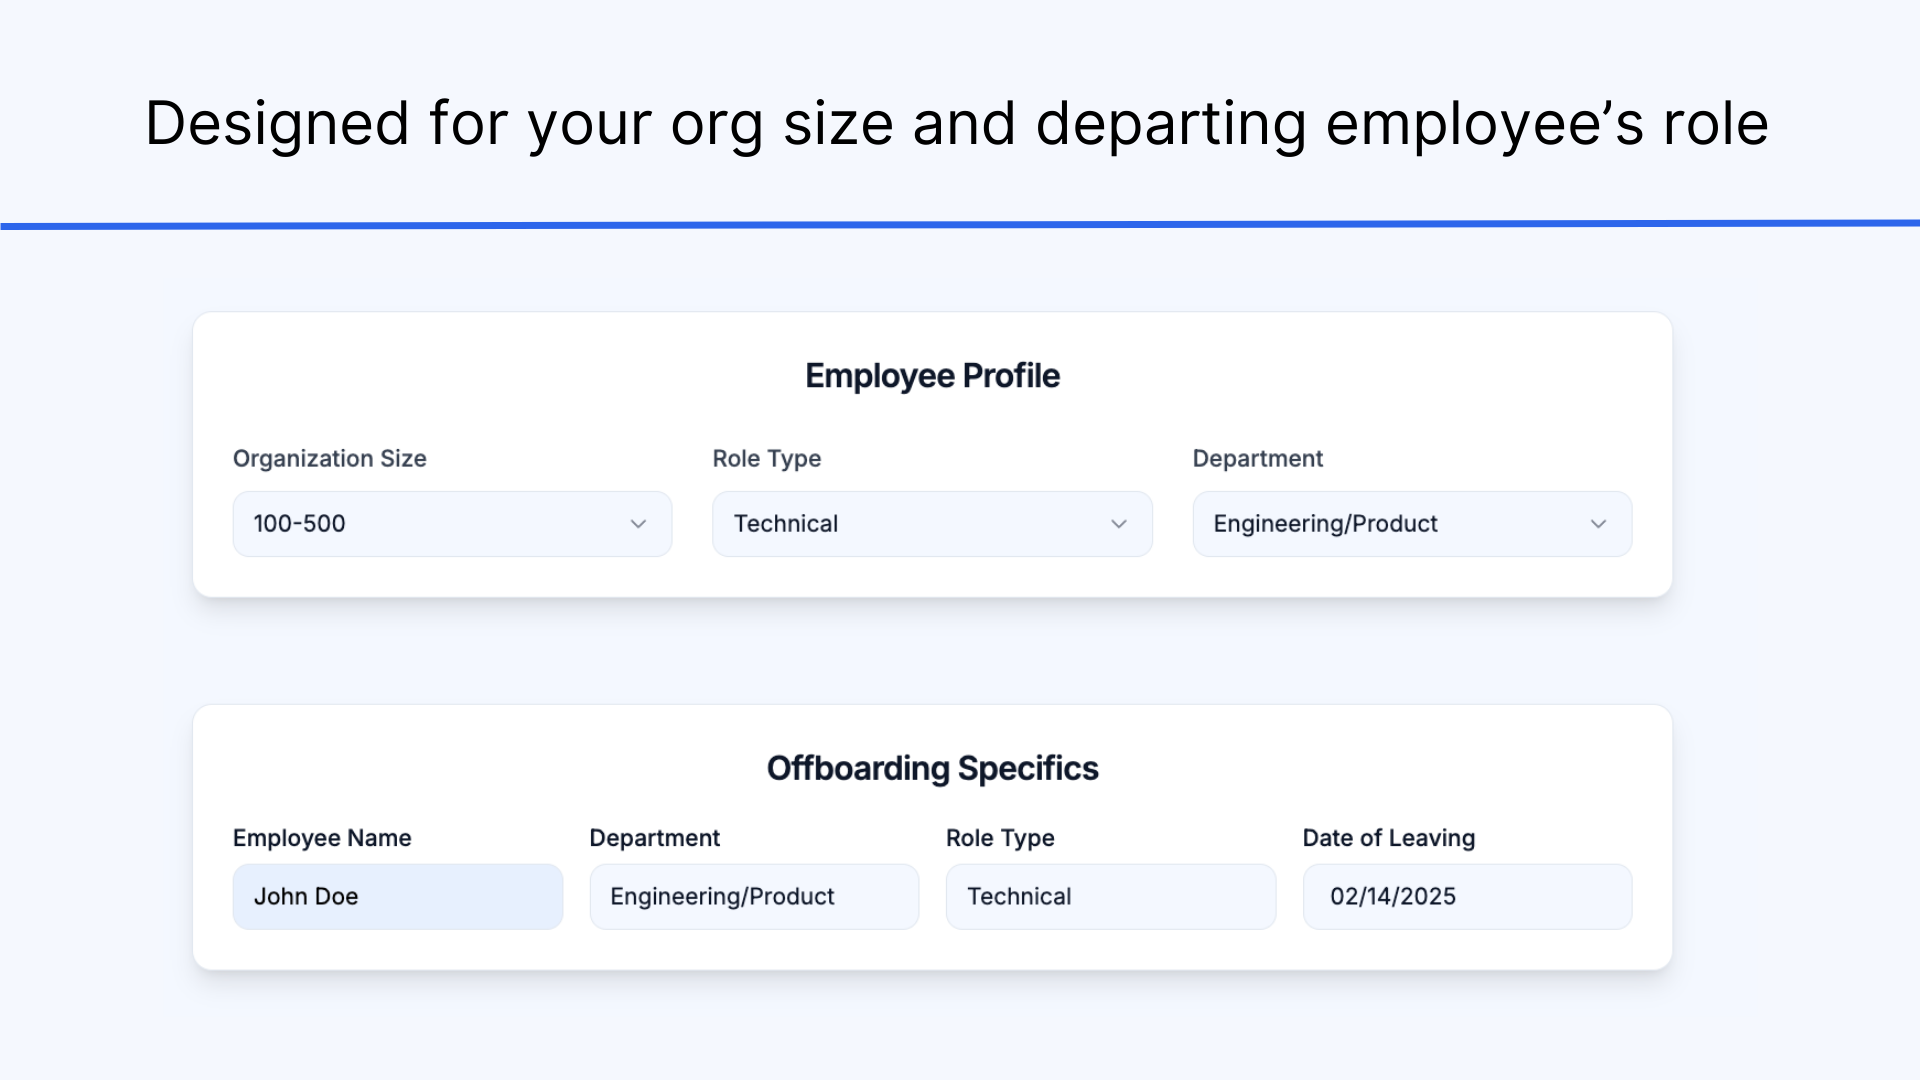Click the chevron in the Organization Size box
The height and width of the screenshot is (1080, 1920).
click(x=638, y=524)
